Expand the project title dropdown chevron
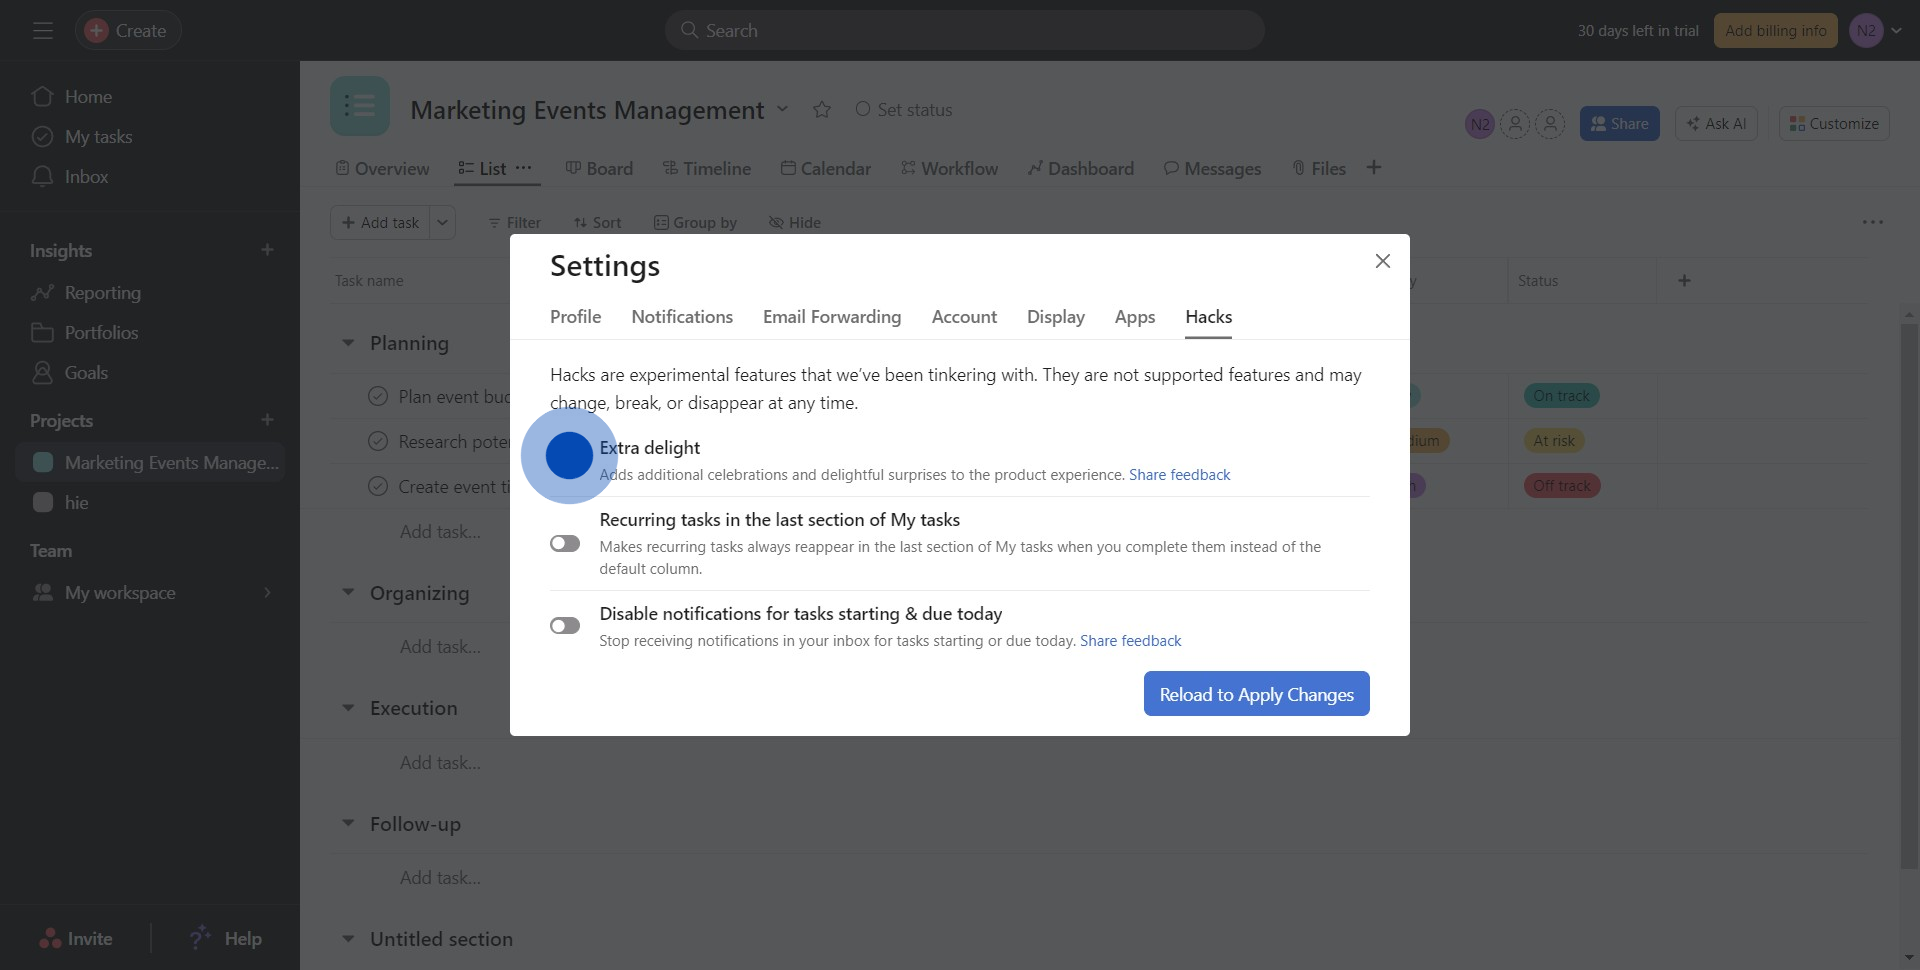Viewport: 1920px width, 970px height. click(783, 109)
